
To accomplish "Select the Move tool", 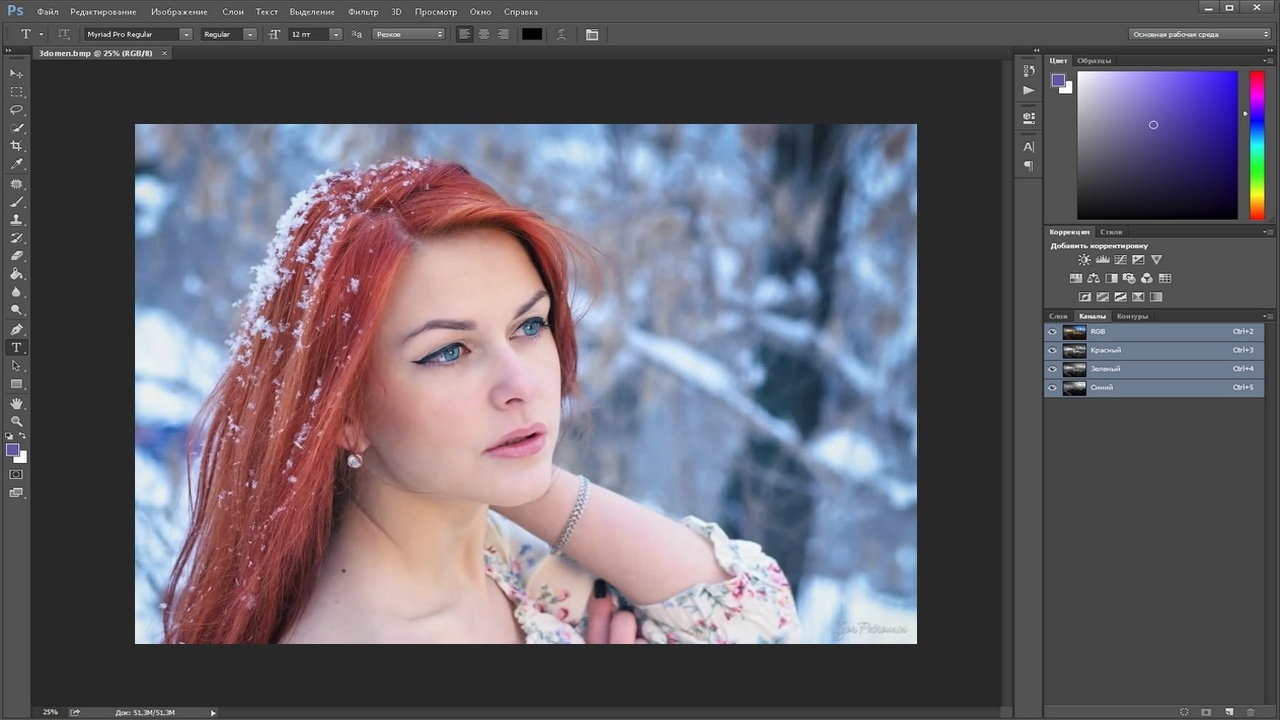I will [16, 74].
